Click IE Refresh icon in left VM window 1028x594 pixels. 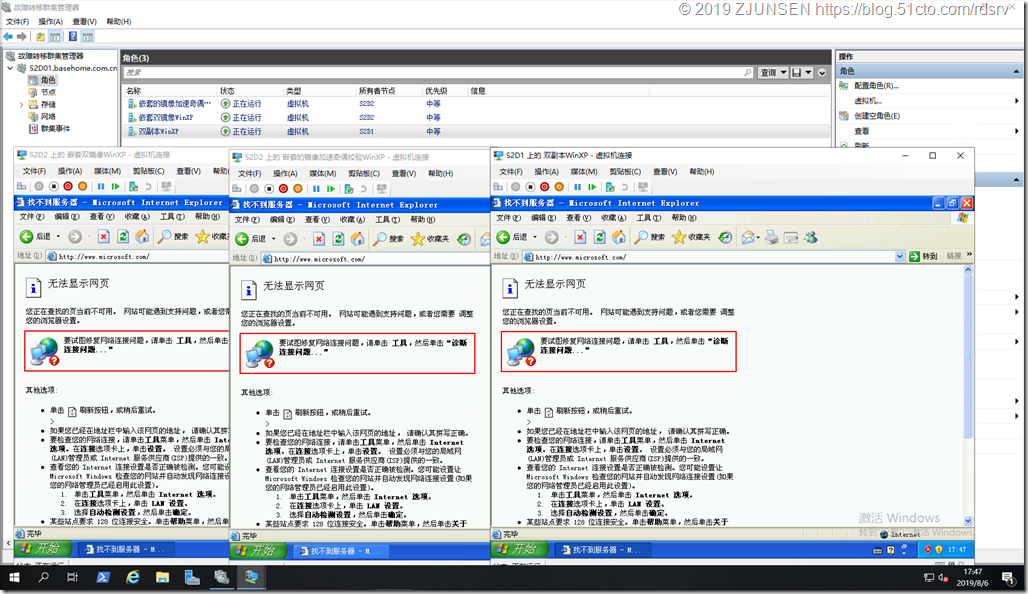coord(123,236)
